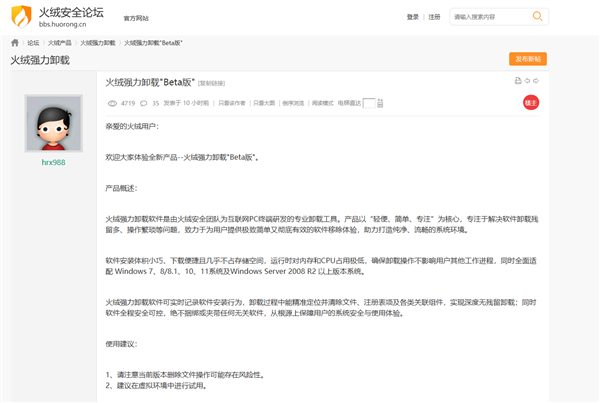Go to previous thread arrow icon
The image size is (600, 403).
coord(528,80)
